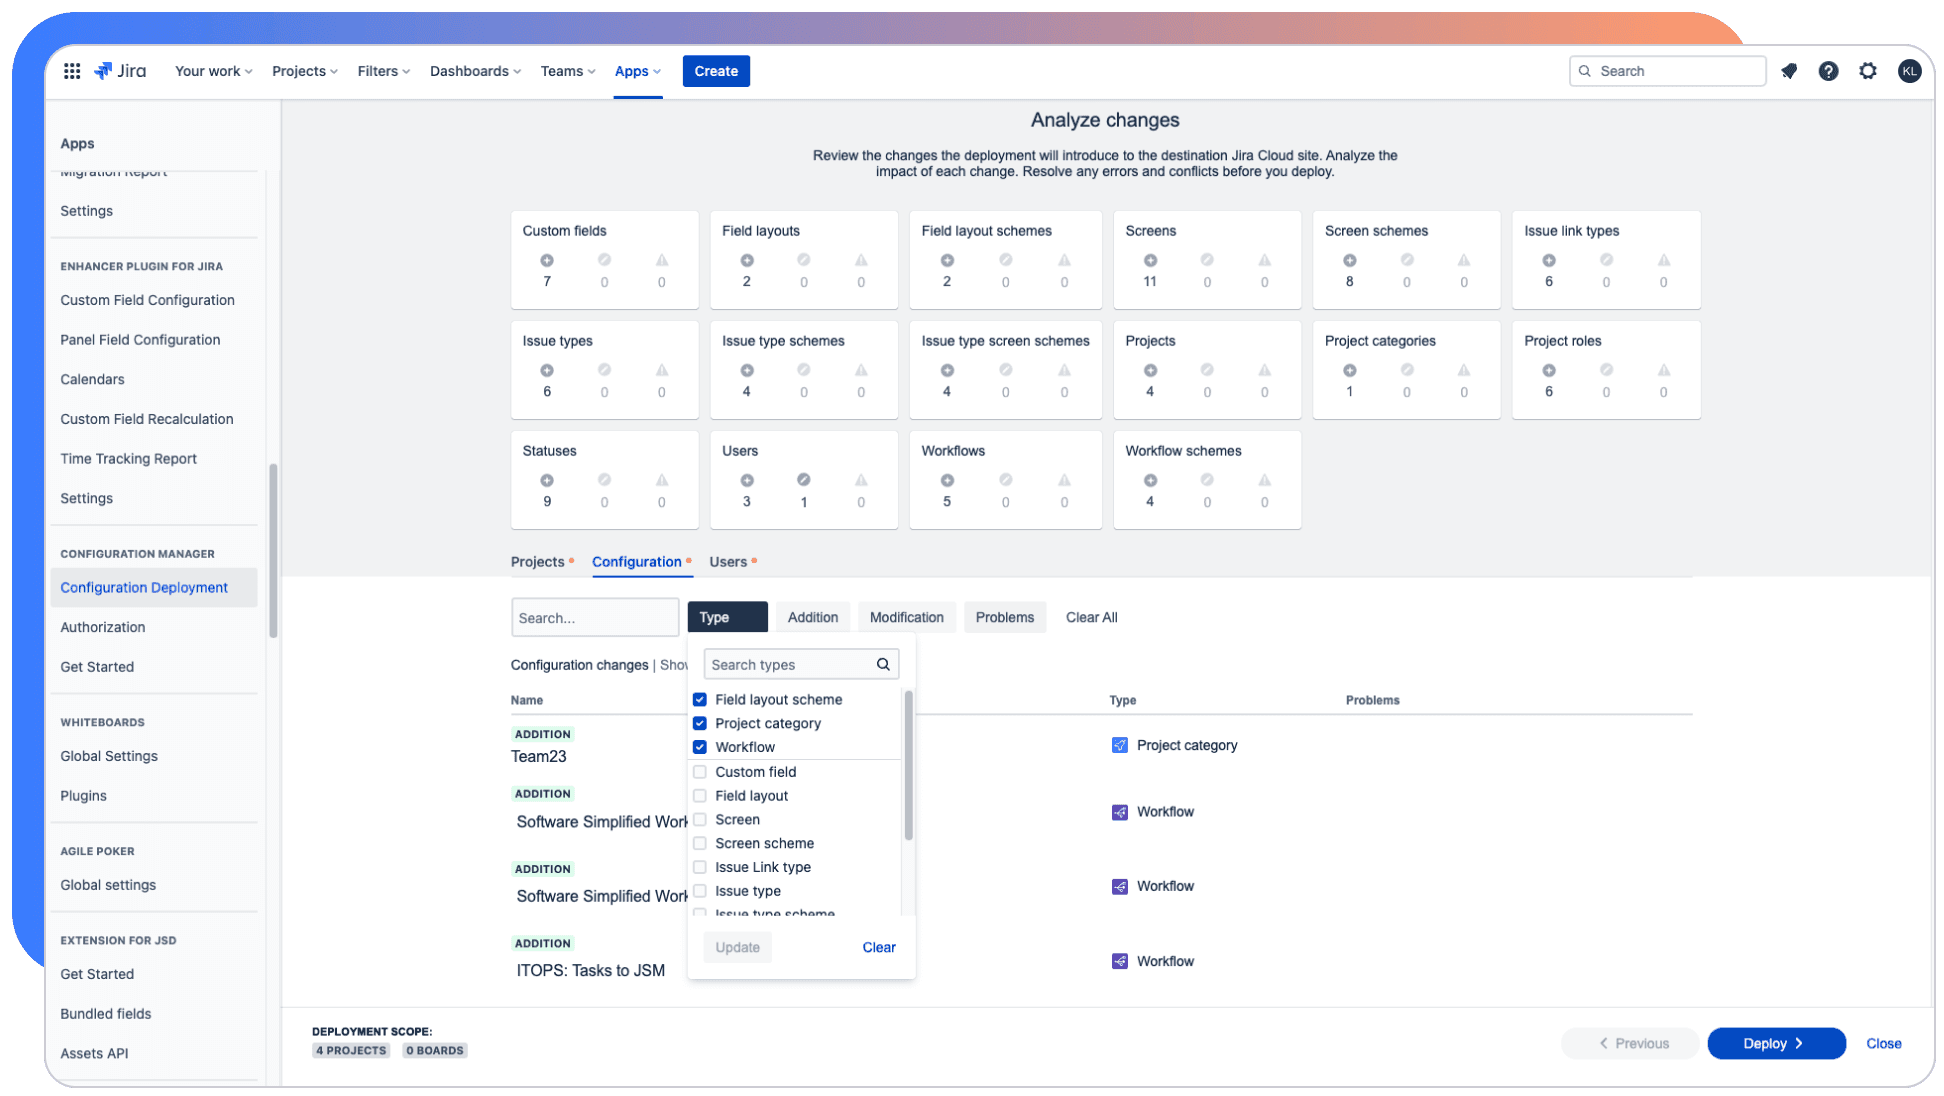Open the KL profile avatar

coord(1910,71)
